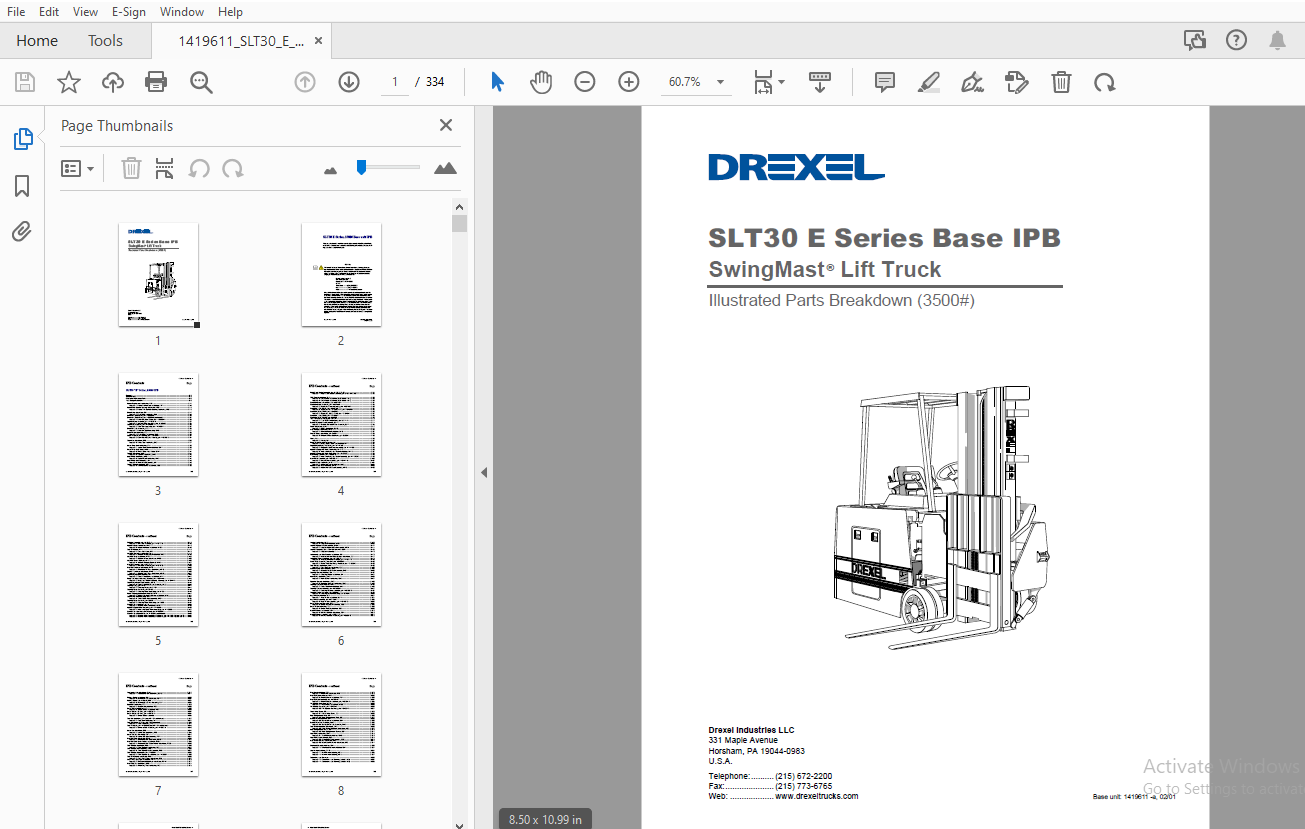Delete pages via thumbnails panel trash icon
The height and width of the screenshot is (829, 1305).
coord(131,168)
